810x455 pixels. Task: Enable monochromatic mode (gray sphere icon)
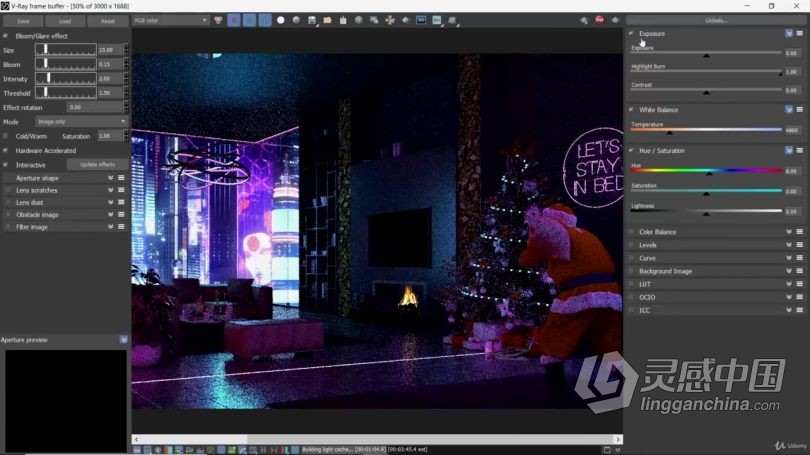coord(296,20)
